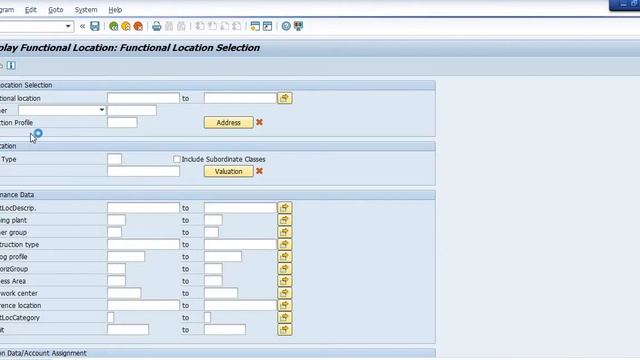
Task: Click the Catalog profile from field
Action: click(x=126, y=257)
